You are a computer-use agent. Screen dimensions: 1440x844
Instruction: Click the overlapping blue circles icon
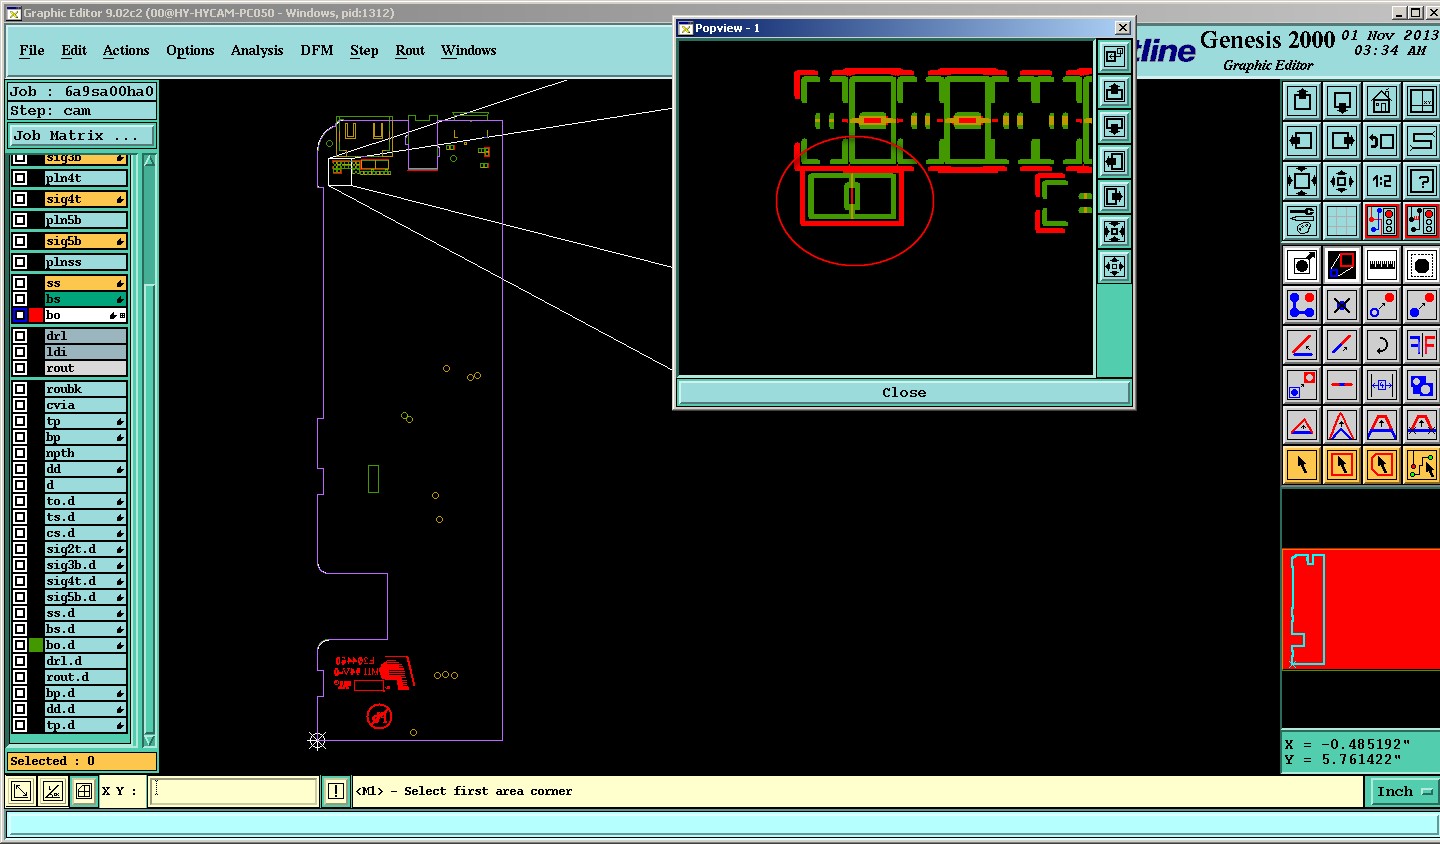tap(1421, 385)
